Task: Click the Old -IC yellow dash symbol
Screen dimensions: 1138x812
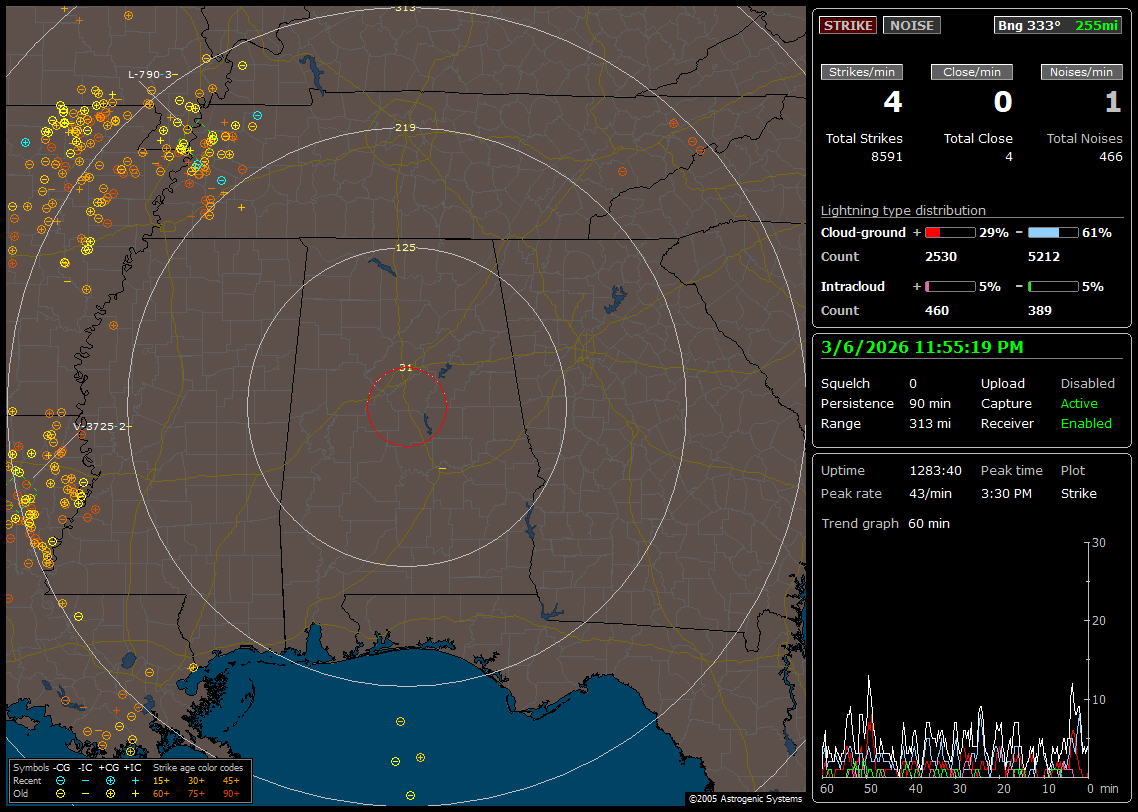Action: point(86,793)
